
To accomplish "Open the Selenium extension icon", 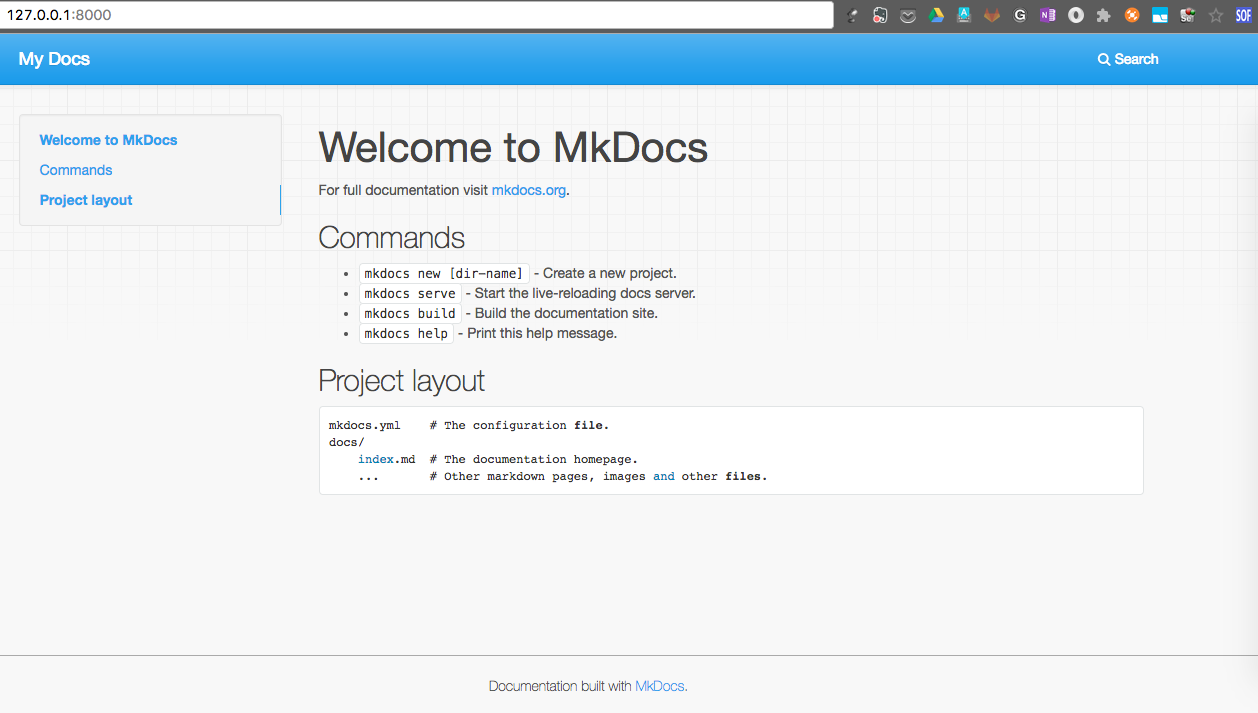I will 1188,15.
